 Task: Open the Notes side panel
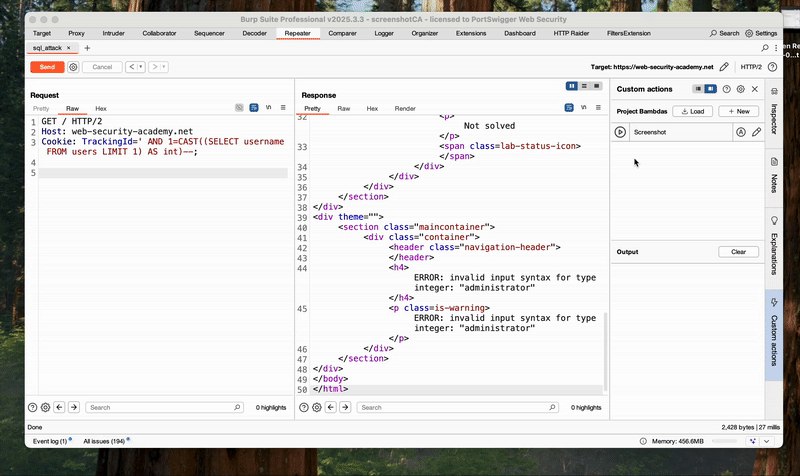(x=774, y=176)
